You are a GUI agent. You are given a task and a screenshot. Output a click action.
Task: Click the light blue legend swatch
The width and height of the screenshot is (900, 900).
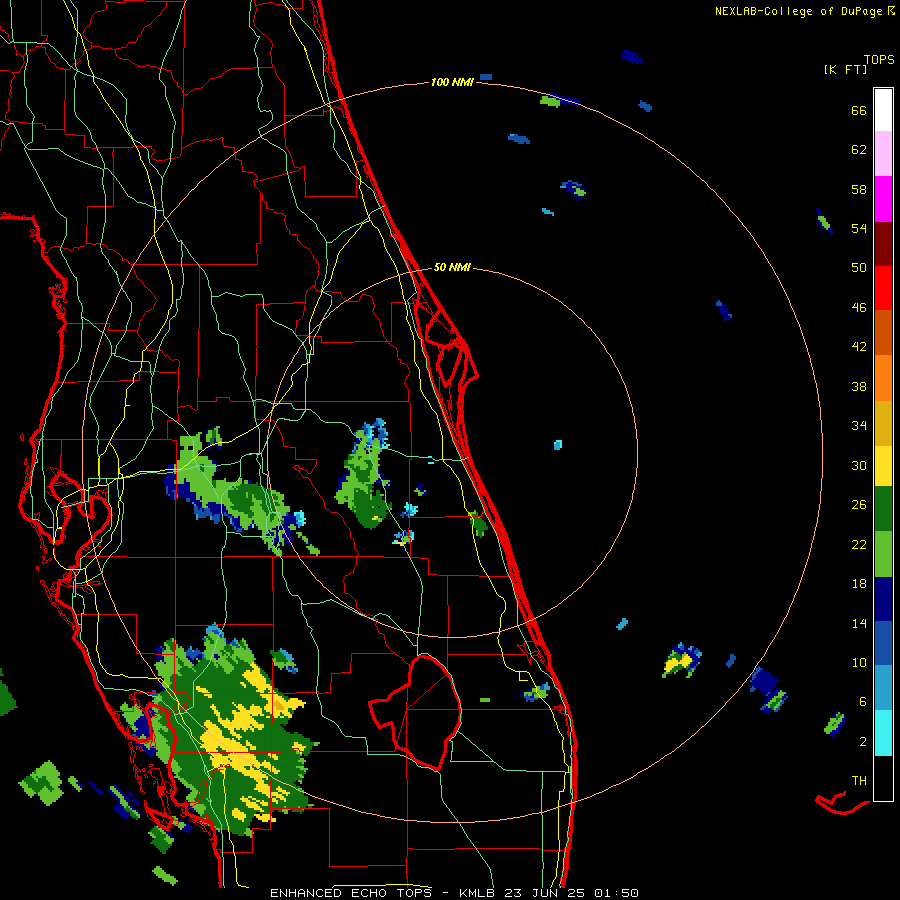(x=883, y=688)
